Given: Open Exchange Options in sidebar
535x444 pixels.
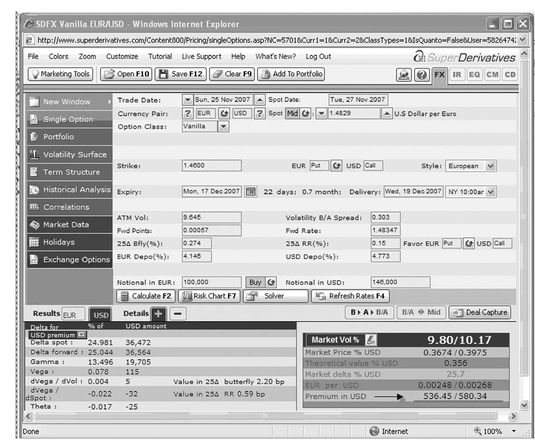Looking at the screenshot, I should click(x=70, y=260).
